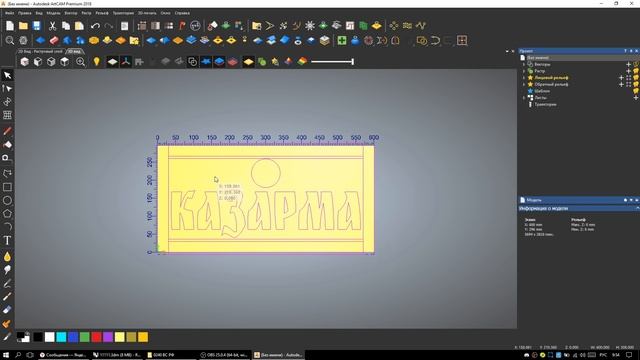This screenshot has height=360, width=640.
Task: Toggle visibility bulb for Шаблон row
Action: click(x=636, y=91)
